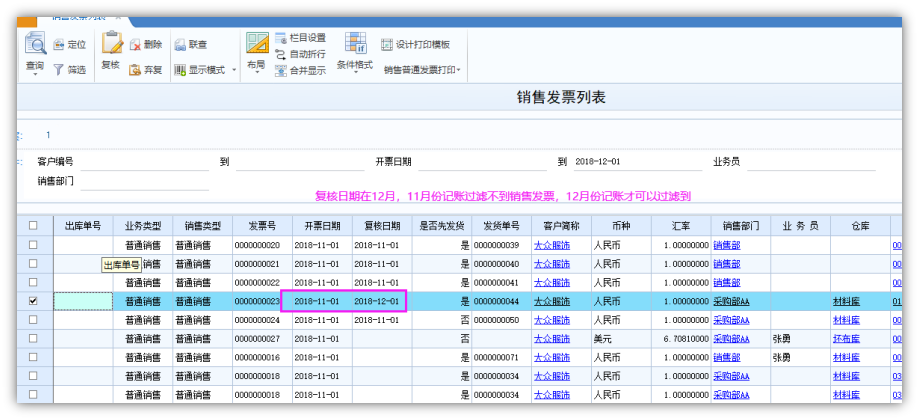Image resolution: width=919 pixels, height=420 pixels.
Task: Click the 布局 layout icon
Action: coord(257,44)
